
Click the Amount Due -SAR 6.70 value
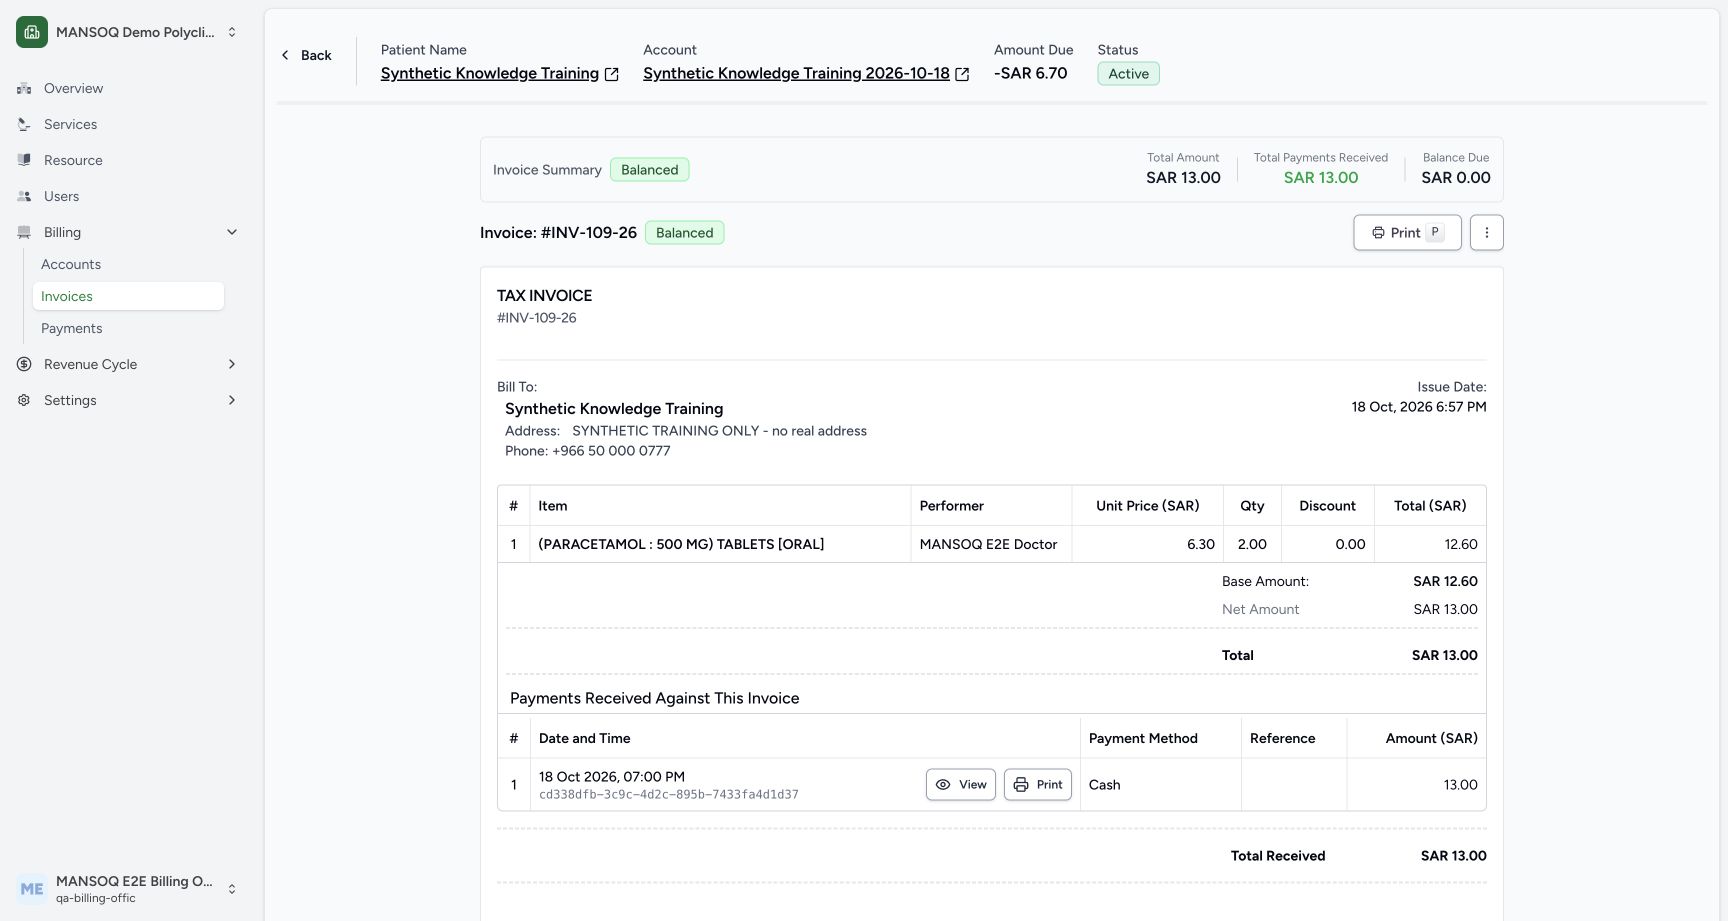(x=1030, y=73)
